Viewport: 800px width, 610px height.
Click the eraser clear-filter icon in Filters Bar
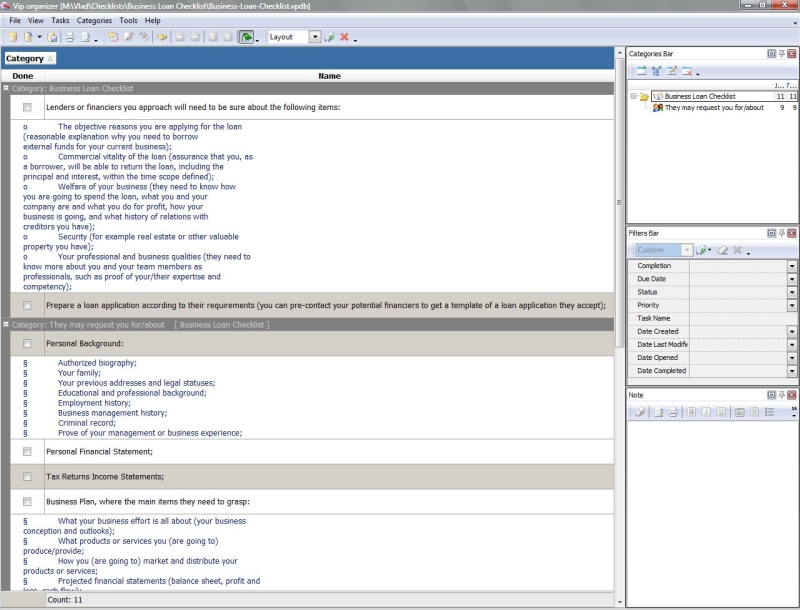(721, 250)
